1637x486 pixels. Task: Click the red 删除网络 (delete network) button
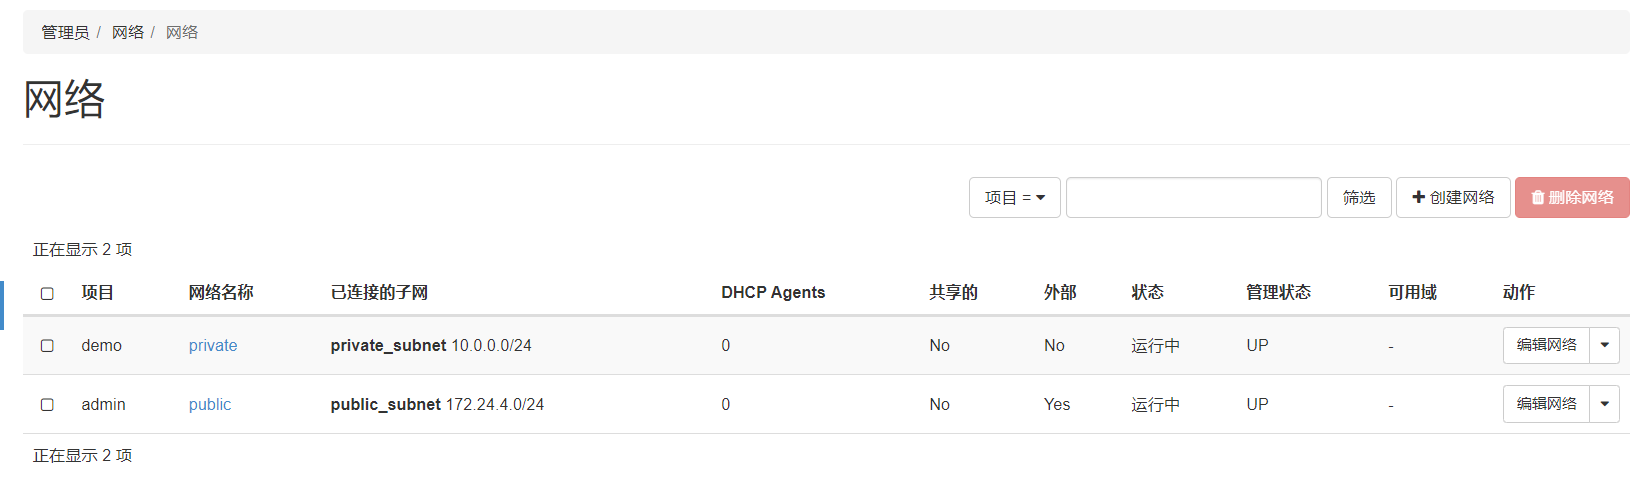coord(1572,198)
